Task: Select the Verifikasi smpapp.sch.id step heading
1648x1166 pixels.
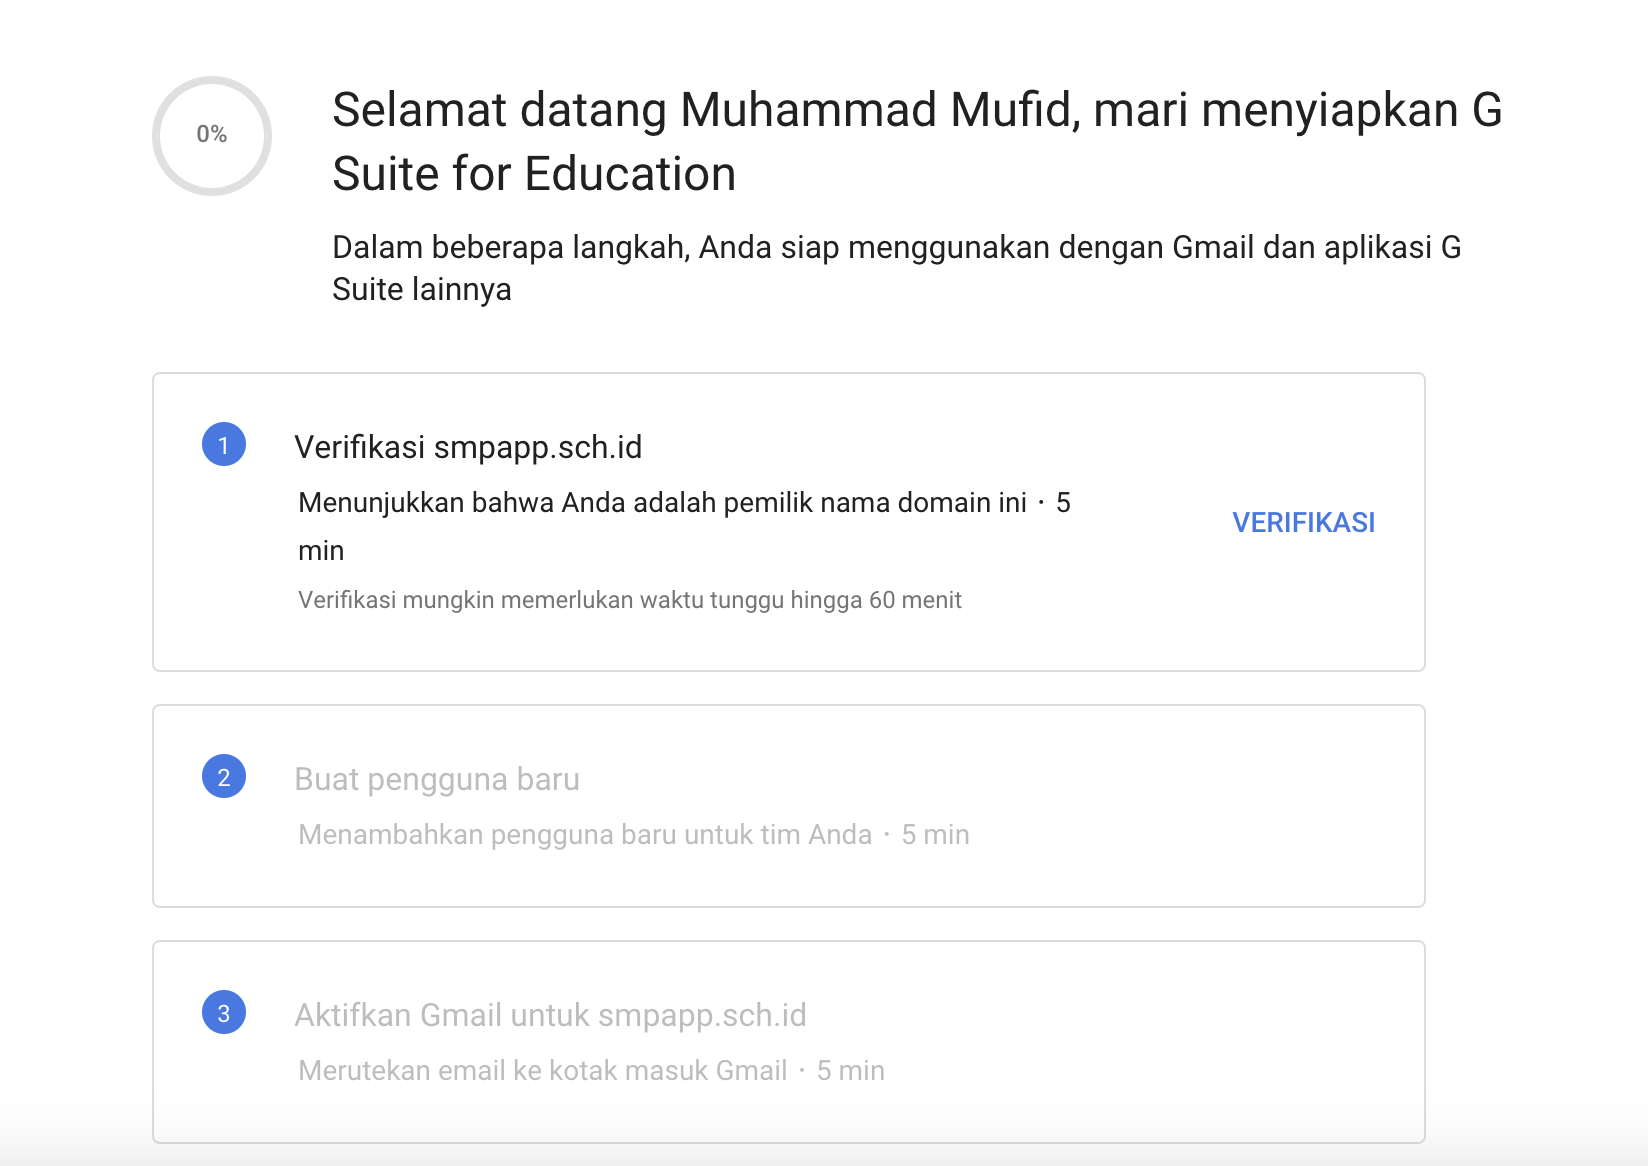Action: pyautogui.click(x=468, y=448)
